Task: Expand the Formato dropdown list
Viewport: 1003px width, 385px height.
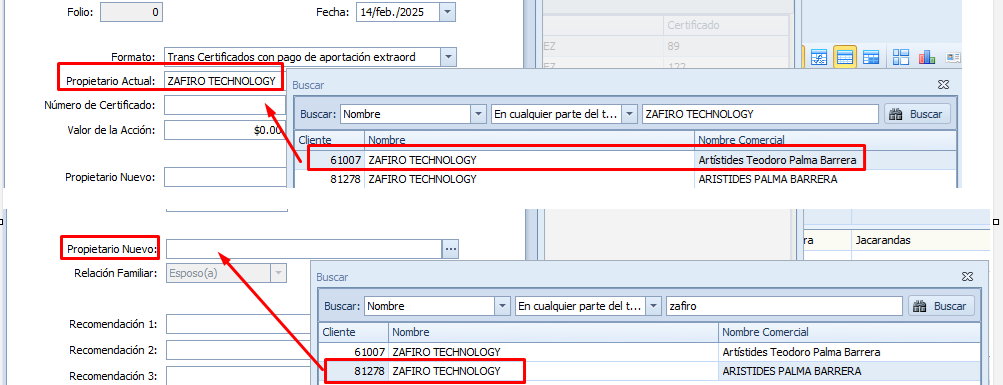Action: [448, 57]
